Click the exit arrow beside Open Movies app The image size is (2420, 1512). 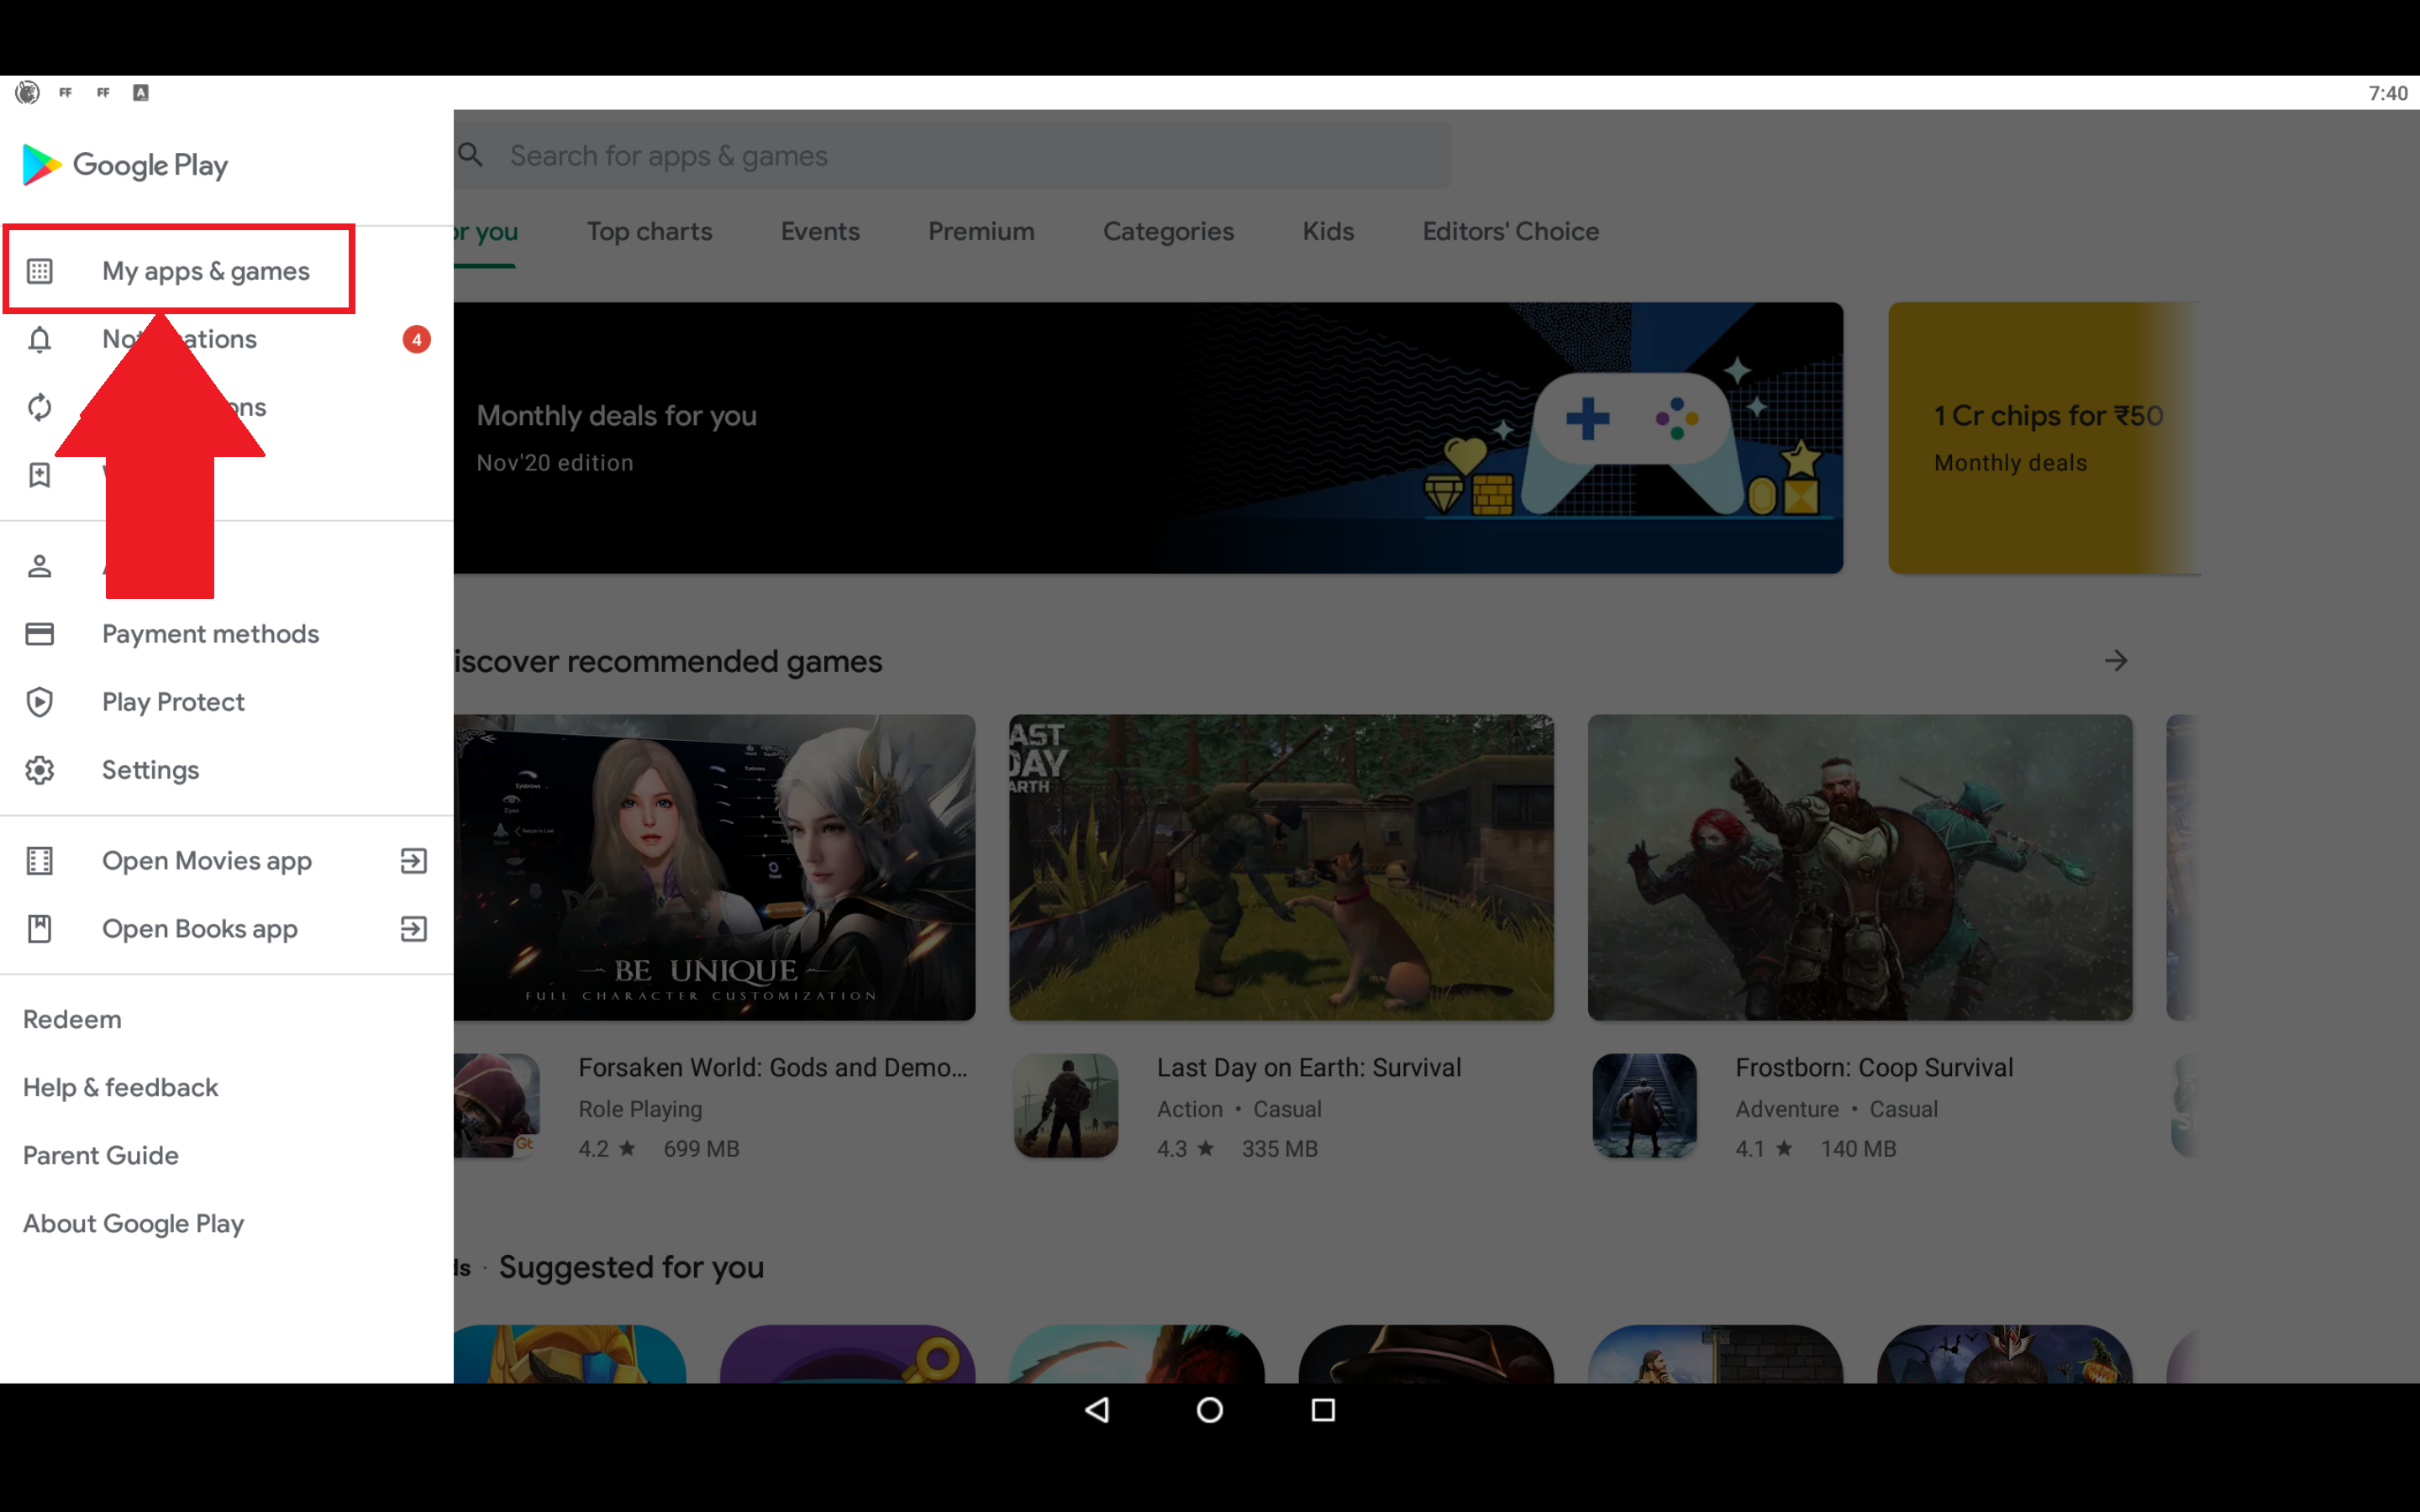414,861
